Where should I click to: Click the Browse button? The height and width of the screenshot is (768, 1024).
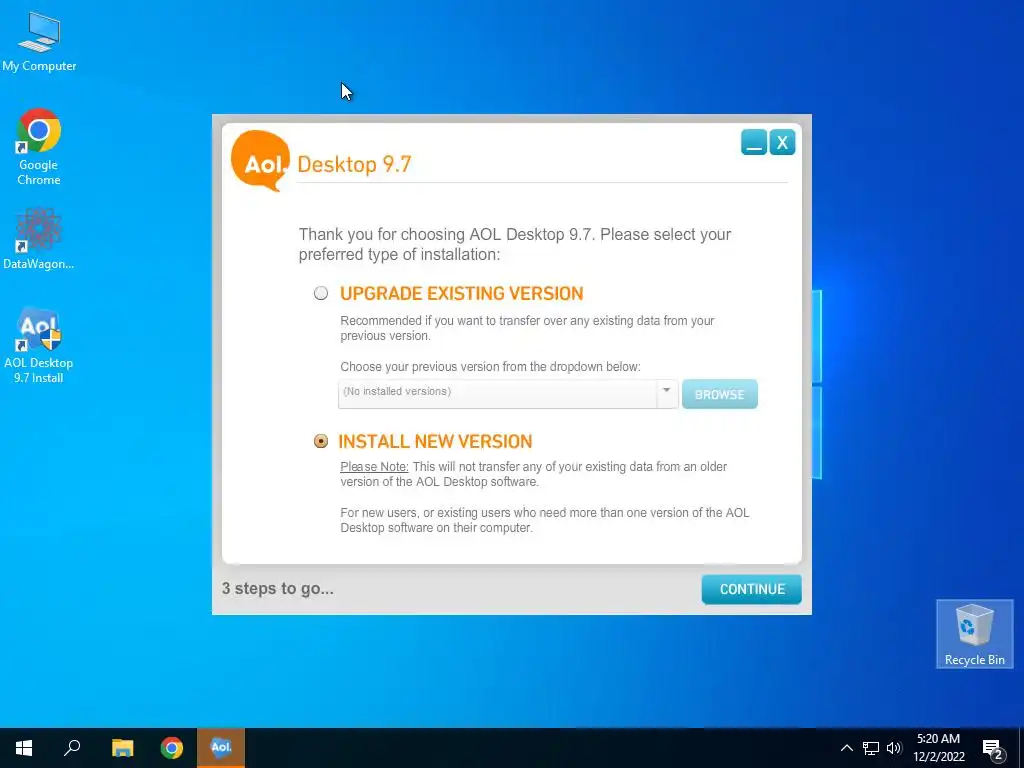click(x=720, y=394)
